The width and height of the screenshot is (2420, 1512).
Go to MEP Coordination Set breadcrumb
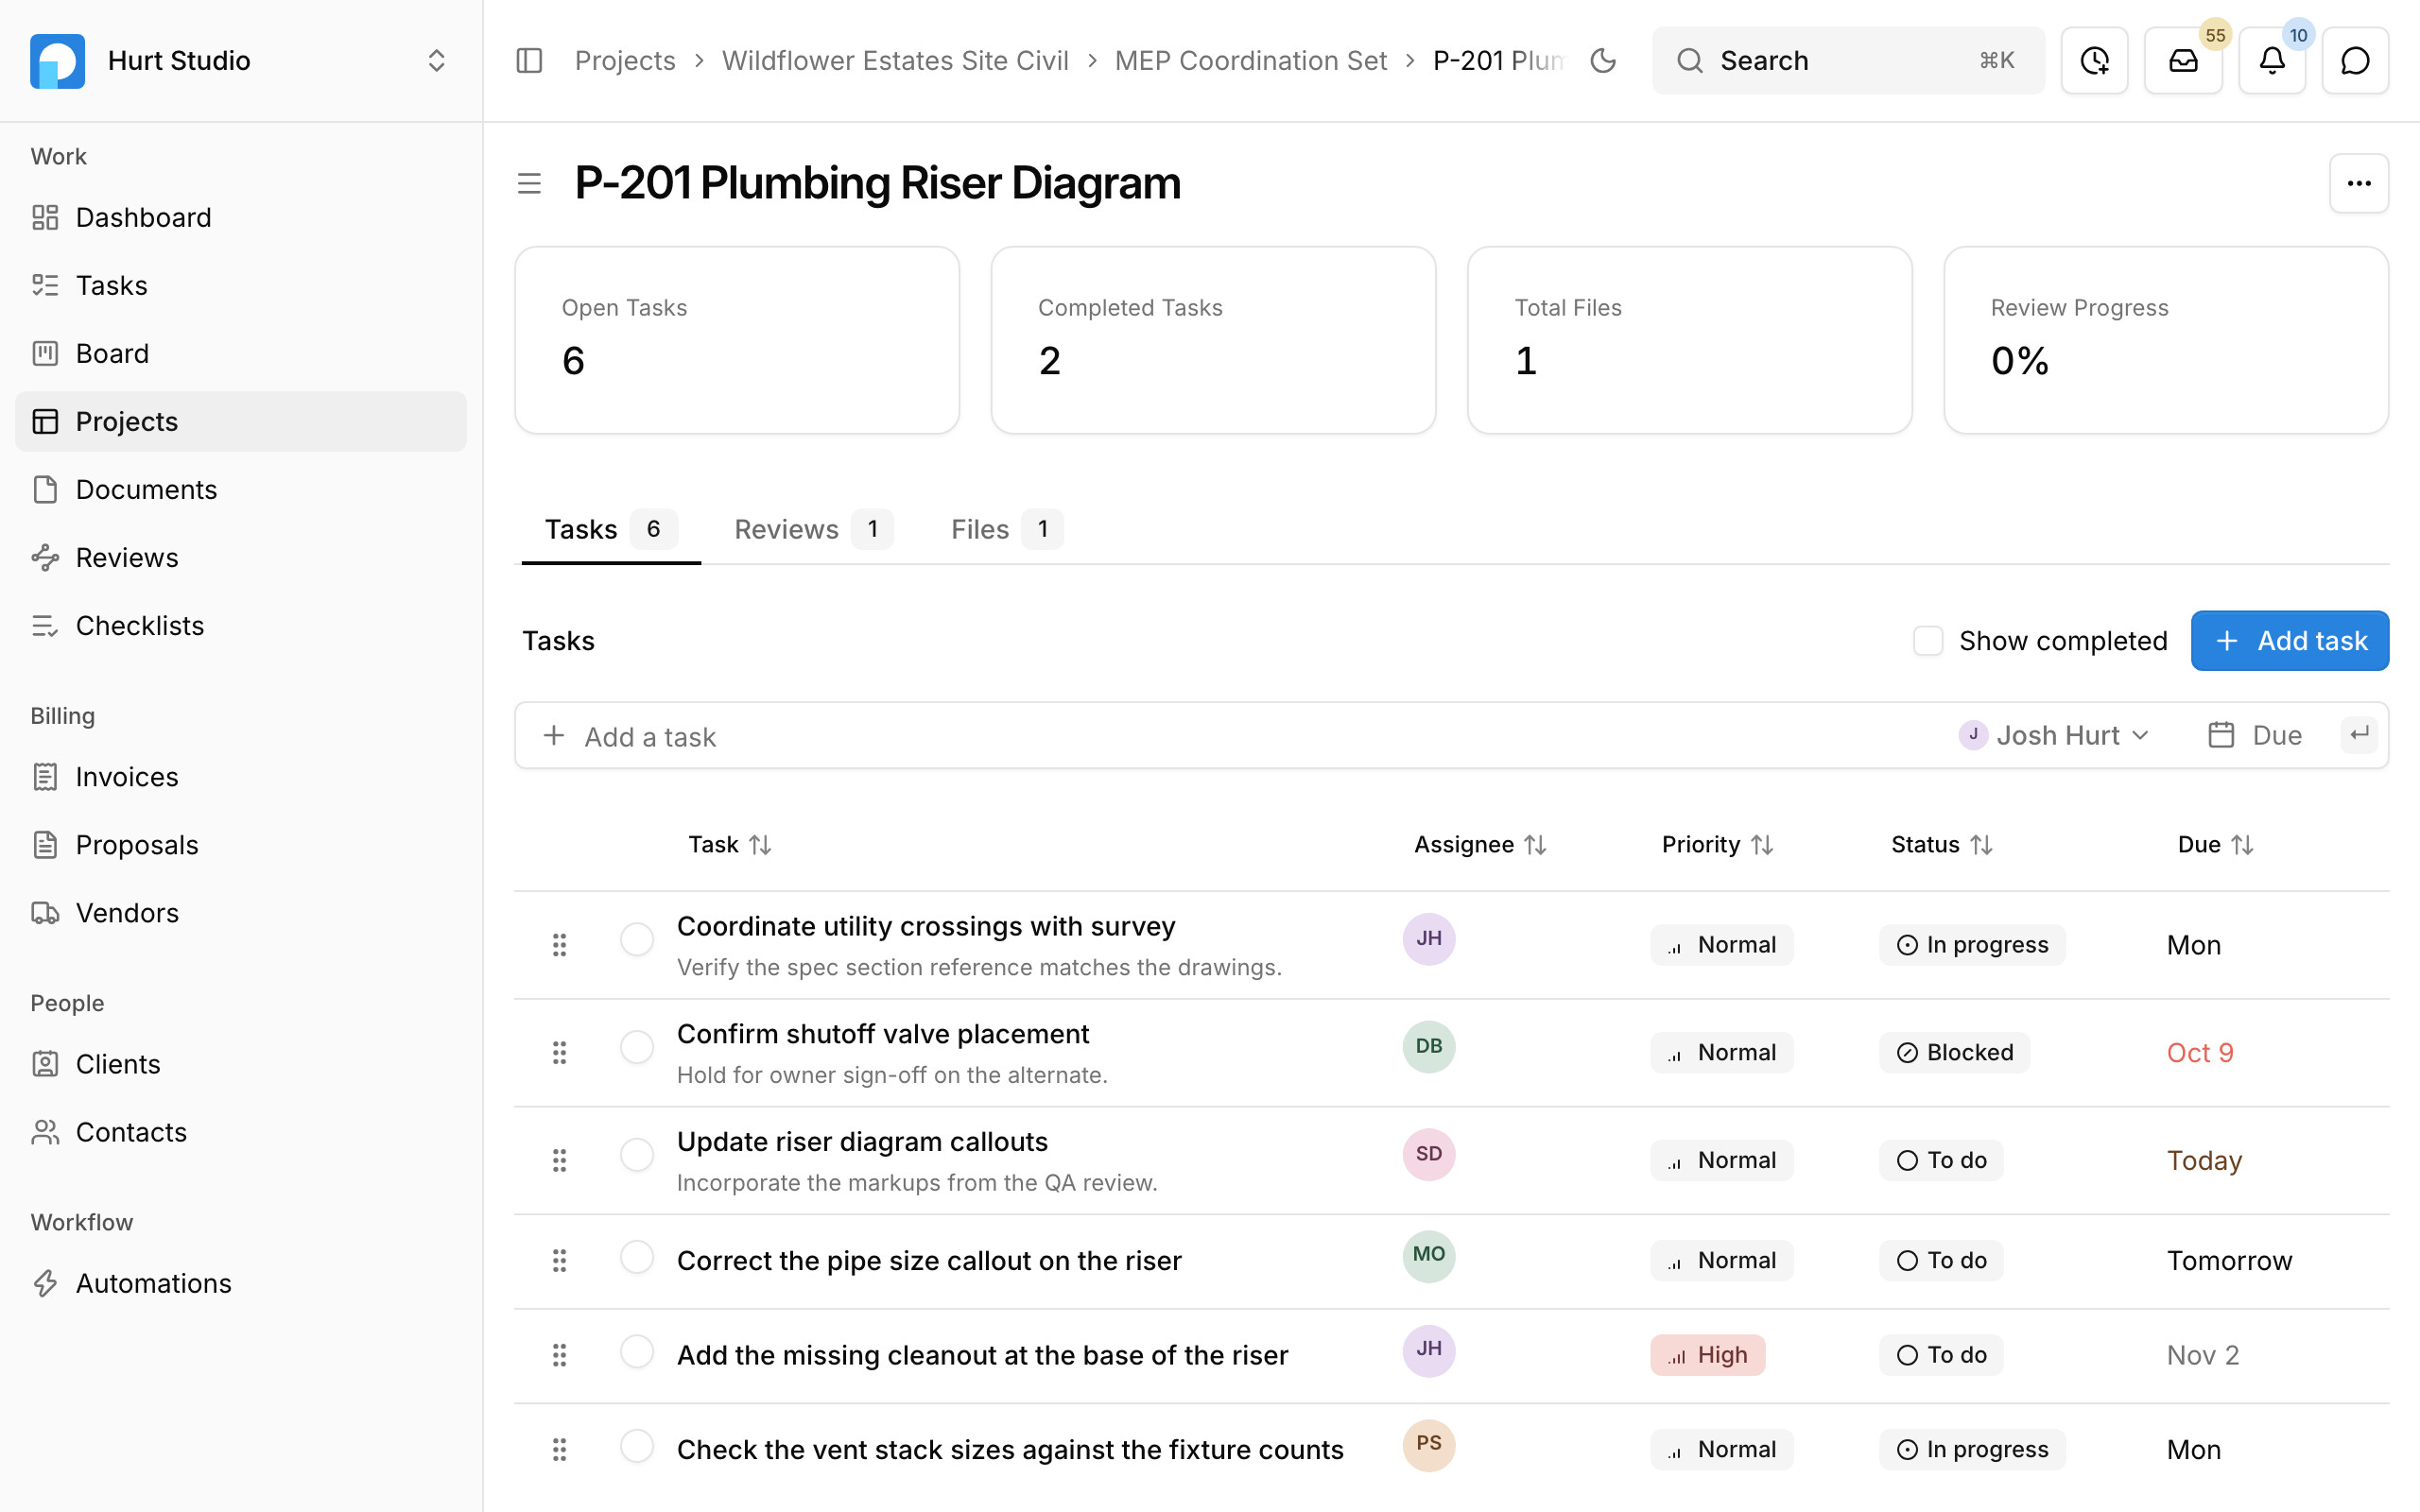point(1250,60)
